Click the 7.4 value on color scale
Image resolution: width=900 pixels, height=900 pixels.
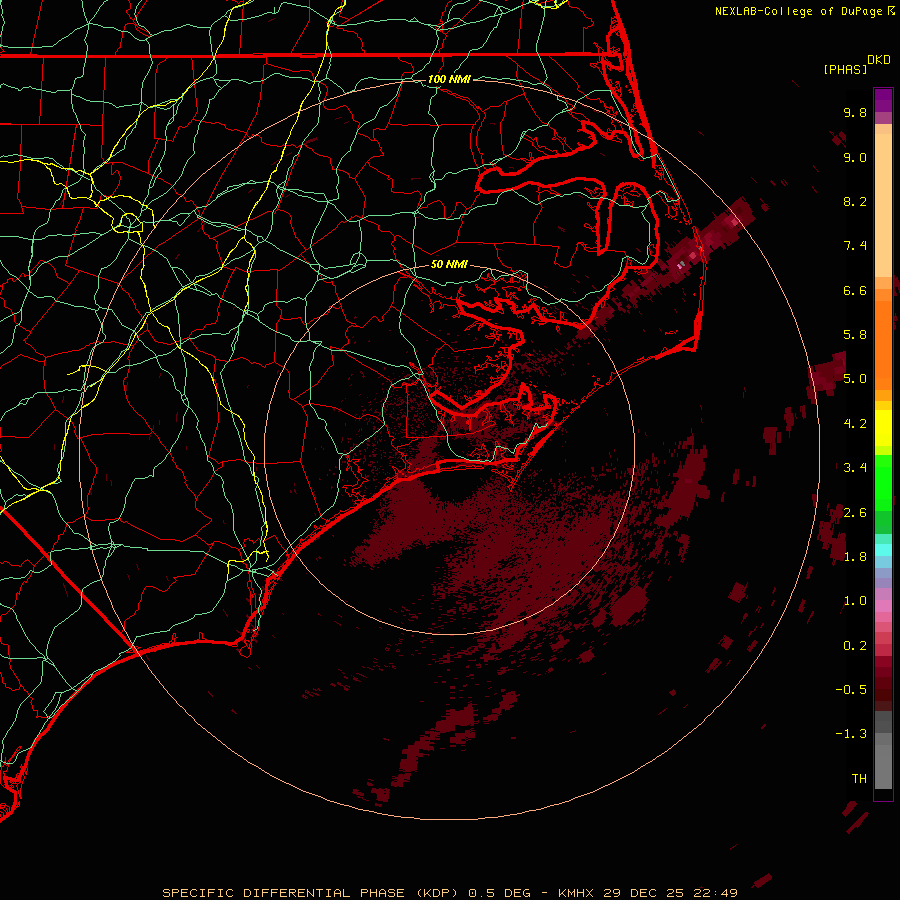pos(855,246)
